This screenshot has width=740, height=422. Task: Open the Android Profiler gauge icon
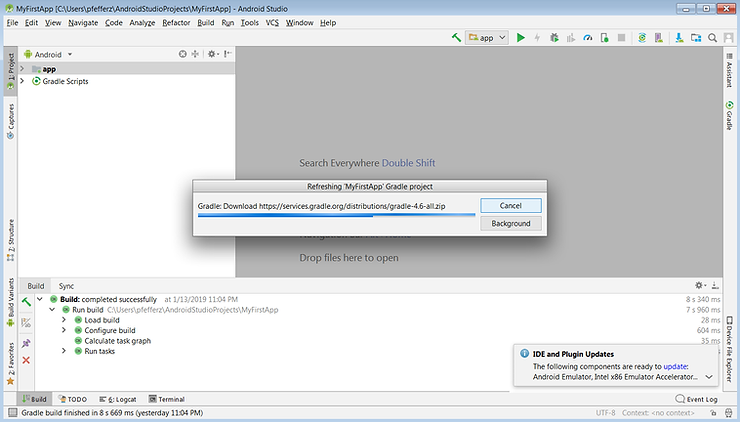588,38
